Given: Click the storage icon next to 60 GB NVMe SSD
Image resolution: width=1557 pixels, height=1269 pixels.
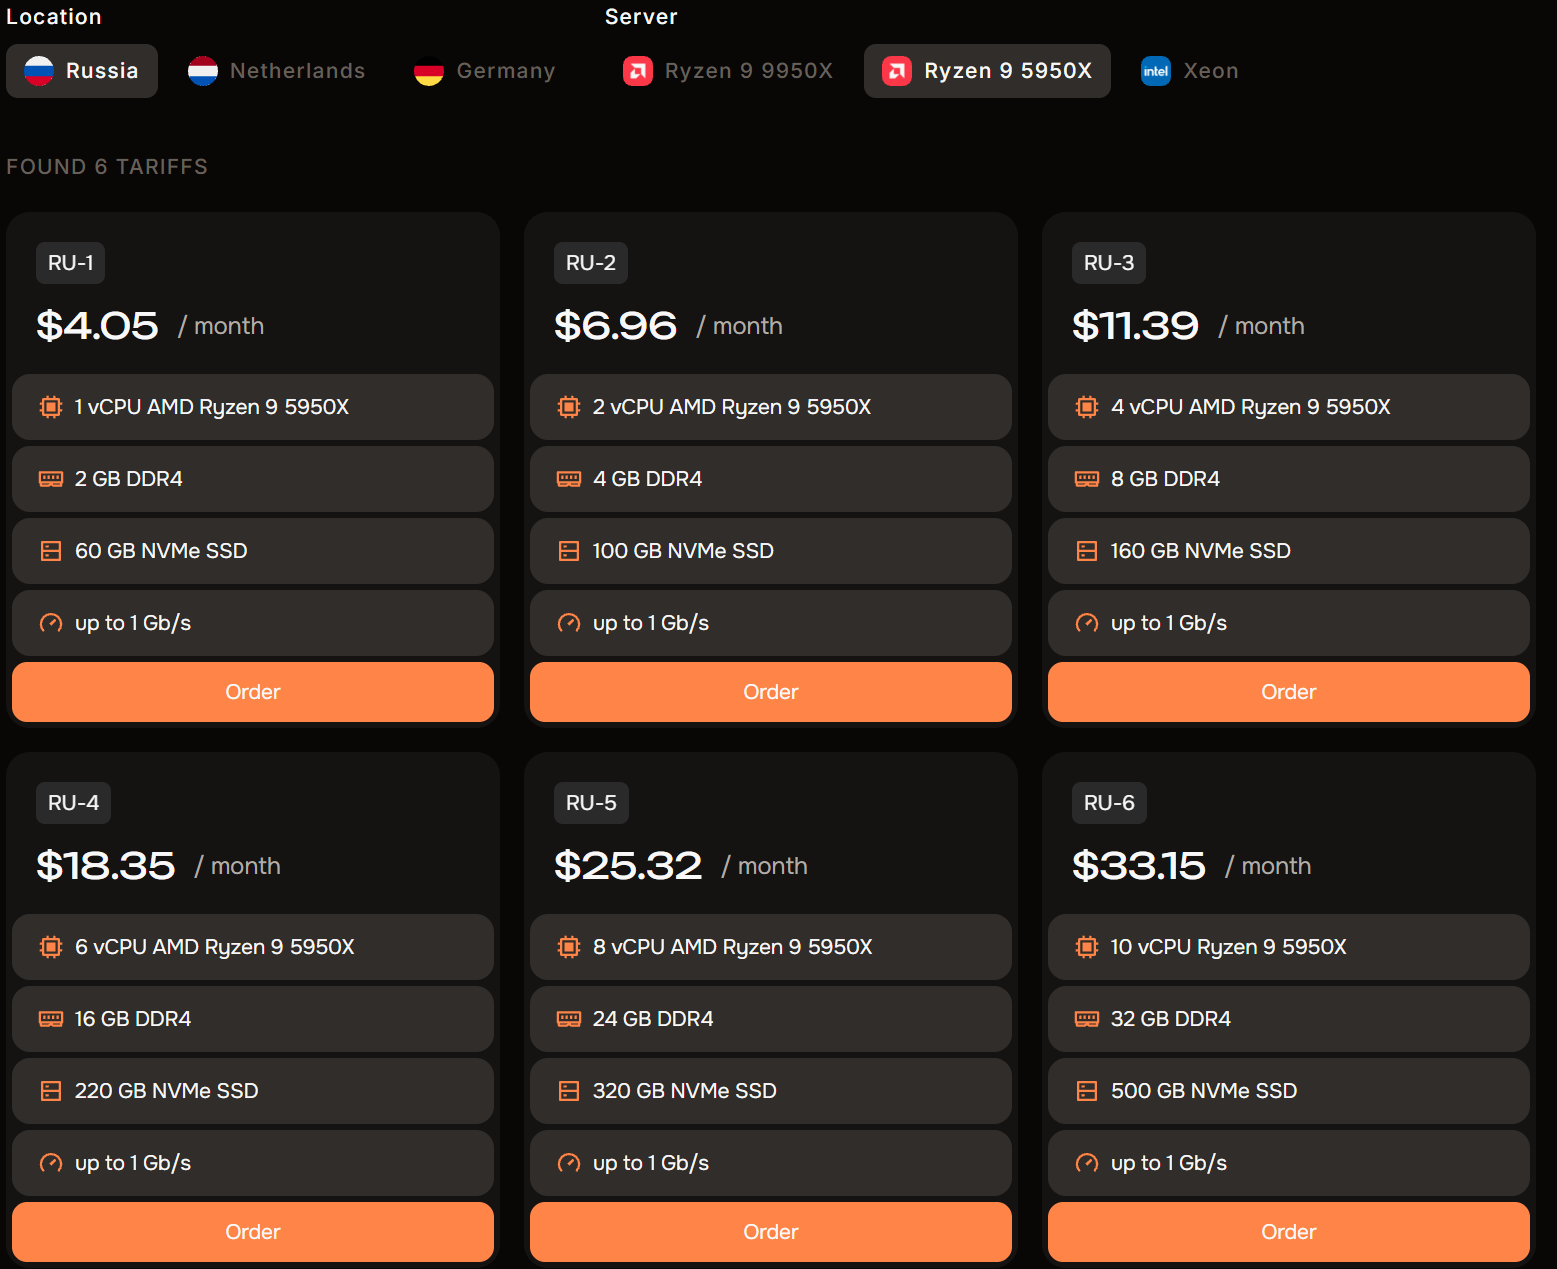Looking at the screenshot, I should click(x=51, y=551).
